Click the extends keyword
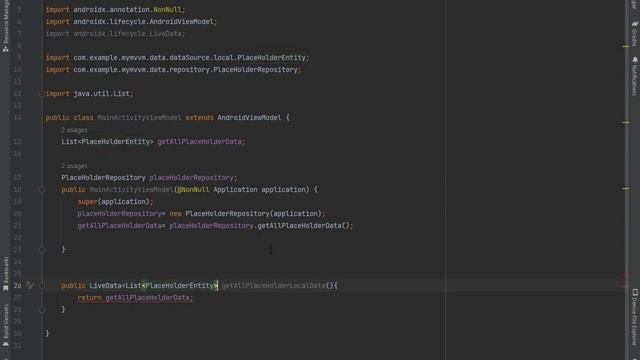This screenshot has width=640, height=360. tap(199, 118)
